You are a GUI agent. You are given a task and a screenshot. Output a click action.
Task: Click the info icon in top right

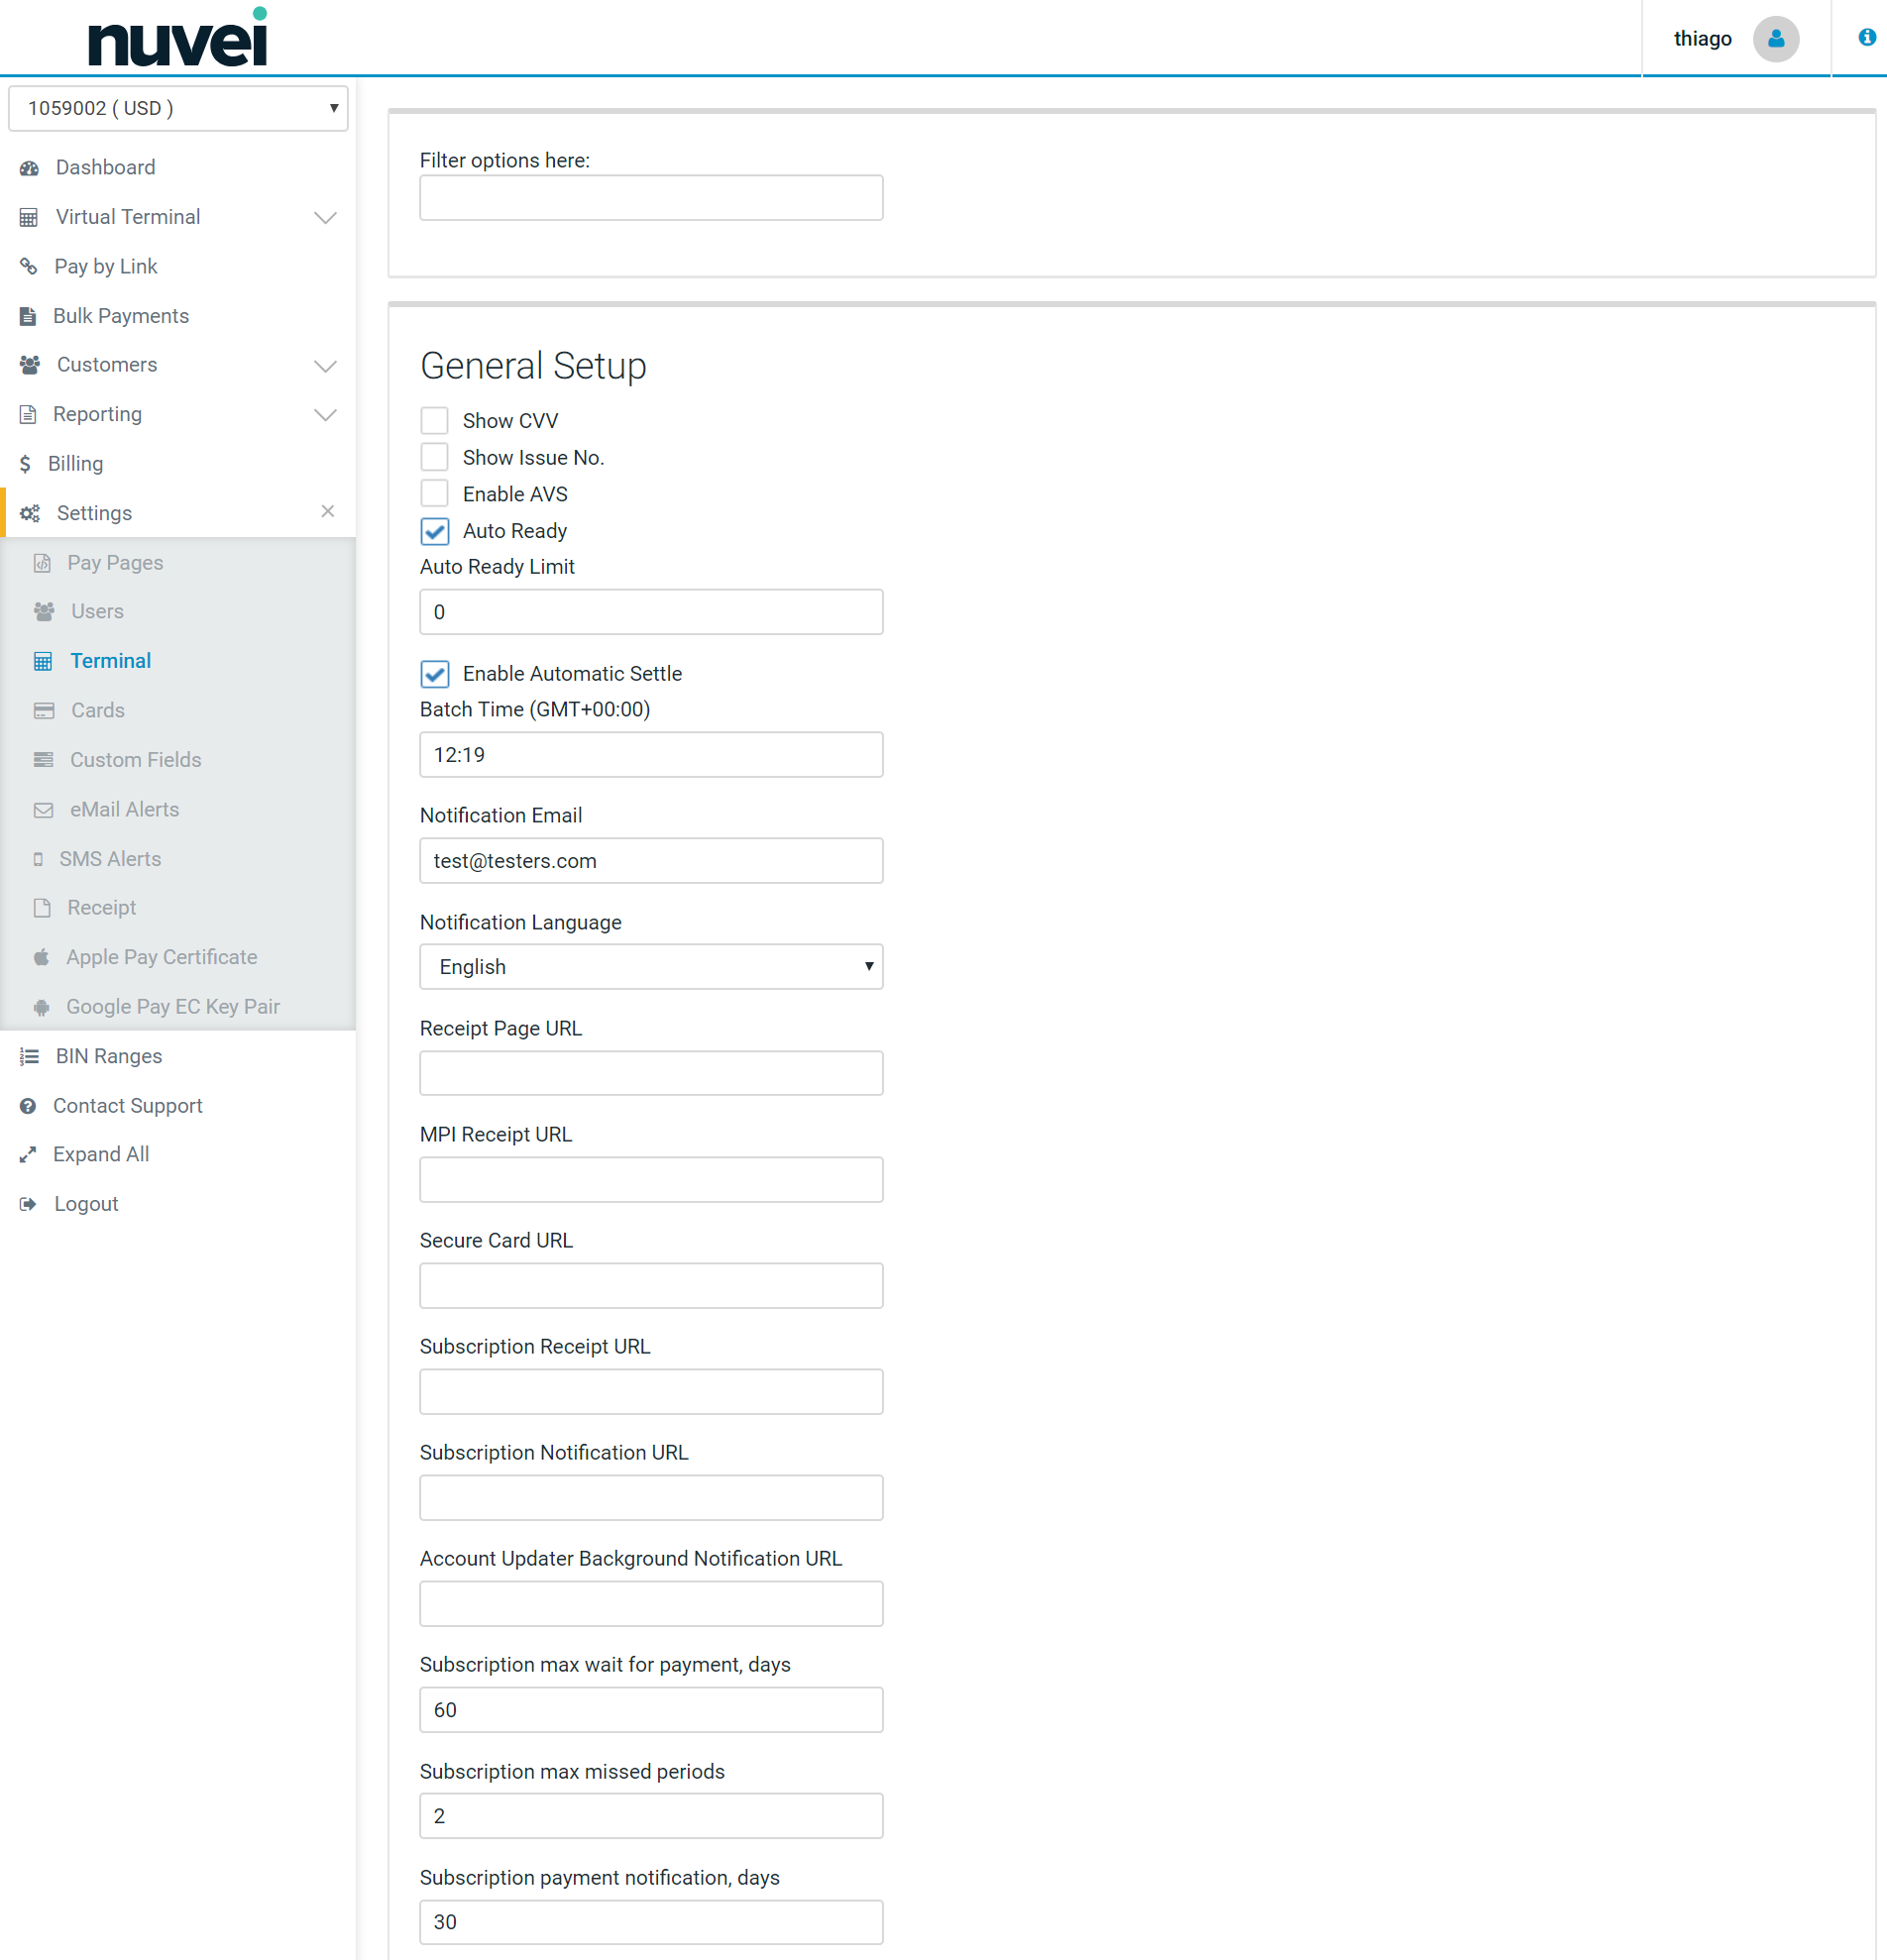(x=1866, y=37)
